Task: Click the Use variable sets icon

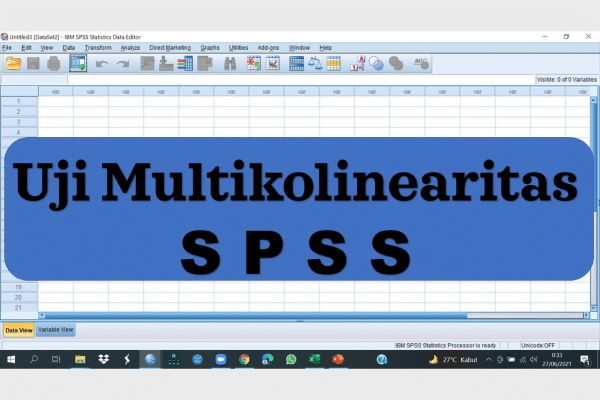Action: pos(376,64)
